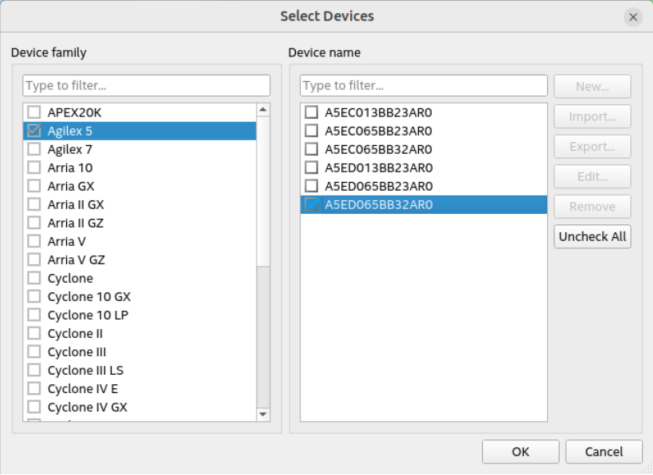
Task: Enable the Agilex 7 checkbox
Action: [34, 149]
